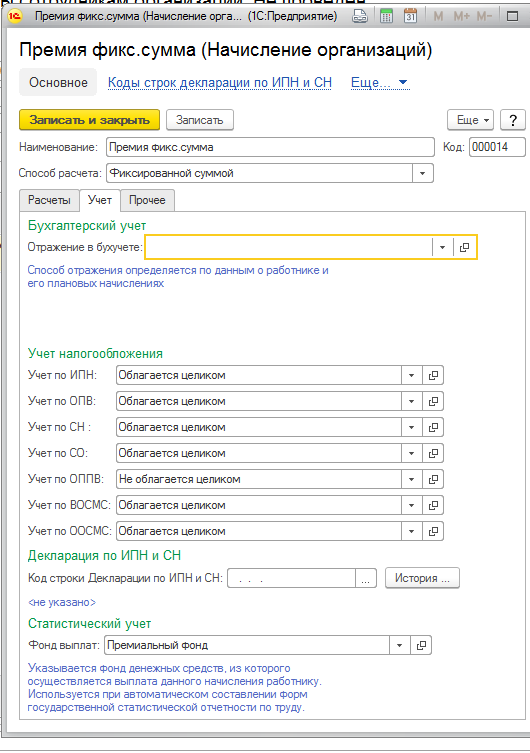Open linked item icon for Учет по СО
This screenshot has height=753, width=530.
pos(433,453)
